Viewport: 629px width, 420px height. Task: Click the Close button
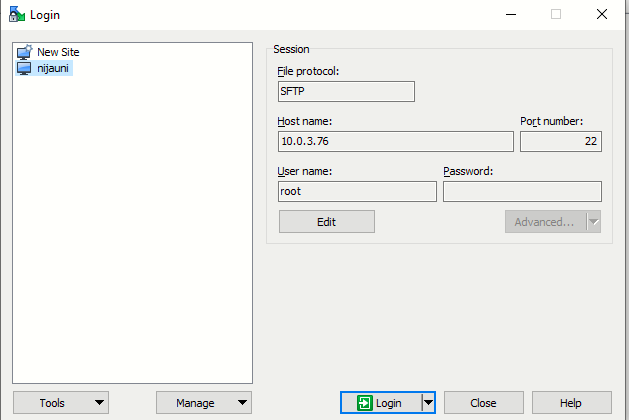(483, 403)
